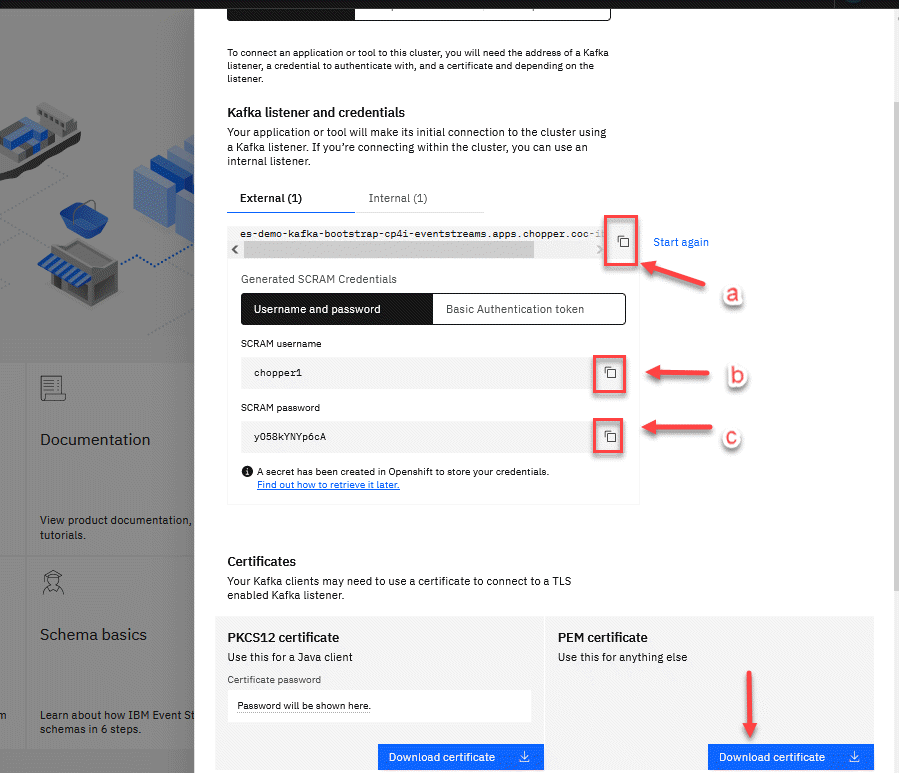Open the External (1) listener tab

[x=271, y=198]
